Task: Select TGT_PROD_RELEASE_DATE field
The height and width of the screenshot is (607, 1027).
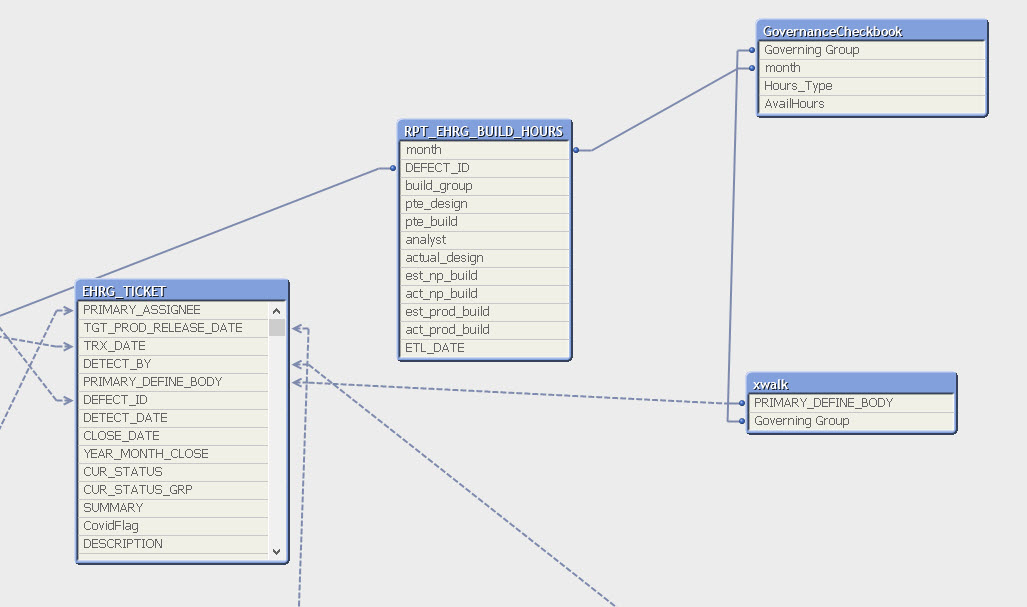Action: [x=173, y=327]
